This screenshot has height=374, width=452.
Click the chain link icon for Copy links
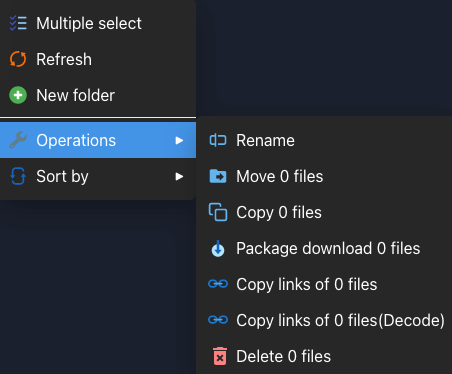[x=218, y=284]
